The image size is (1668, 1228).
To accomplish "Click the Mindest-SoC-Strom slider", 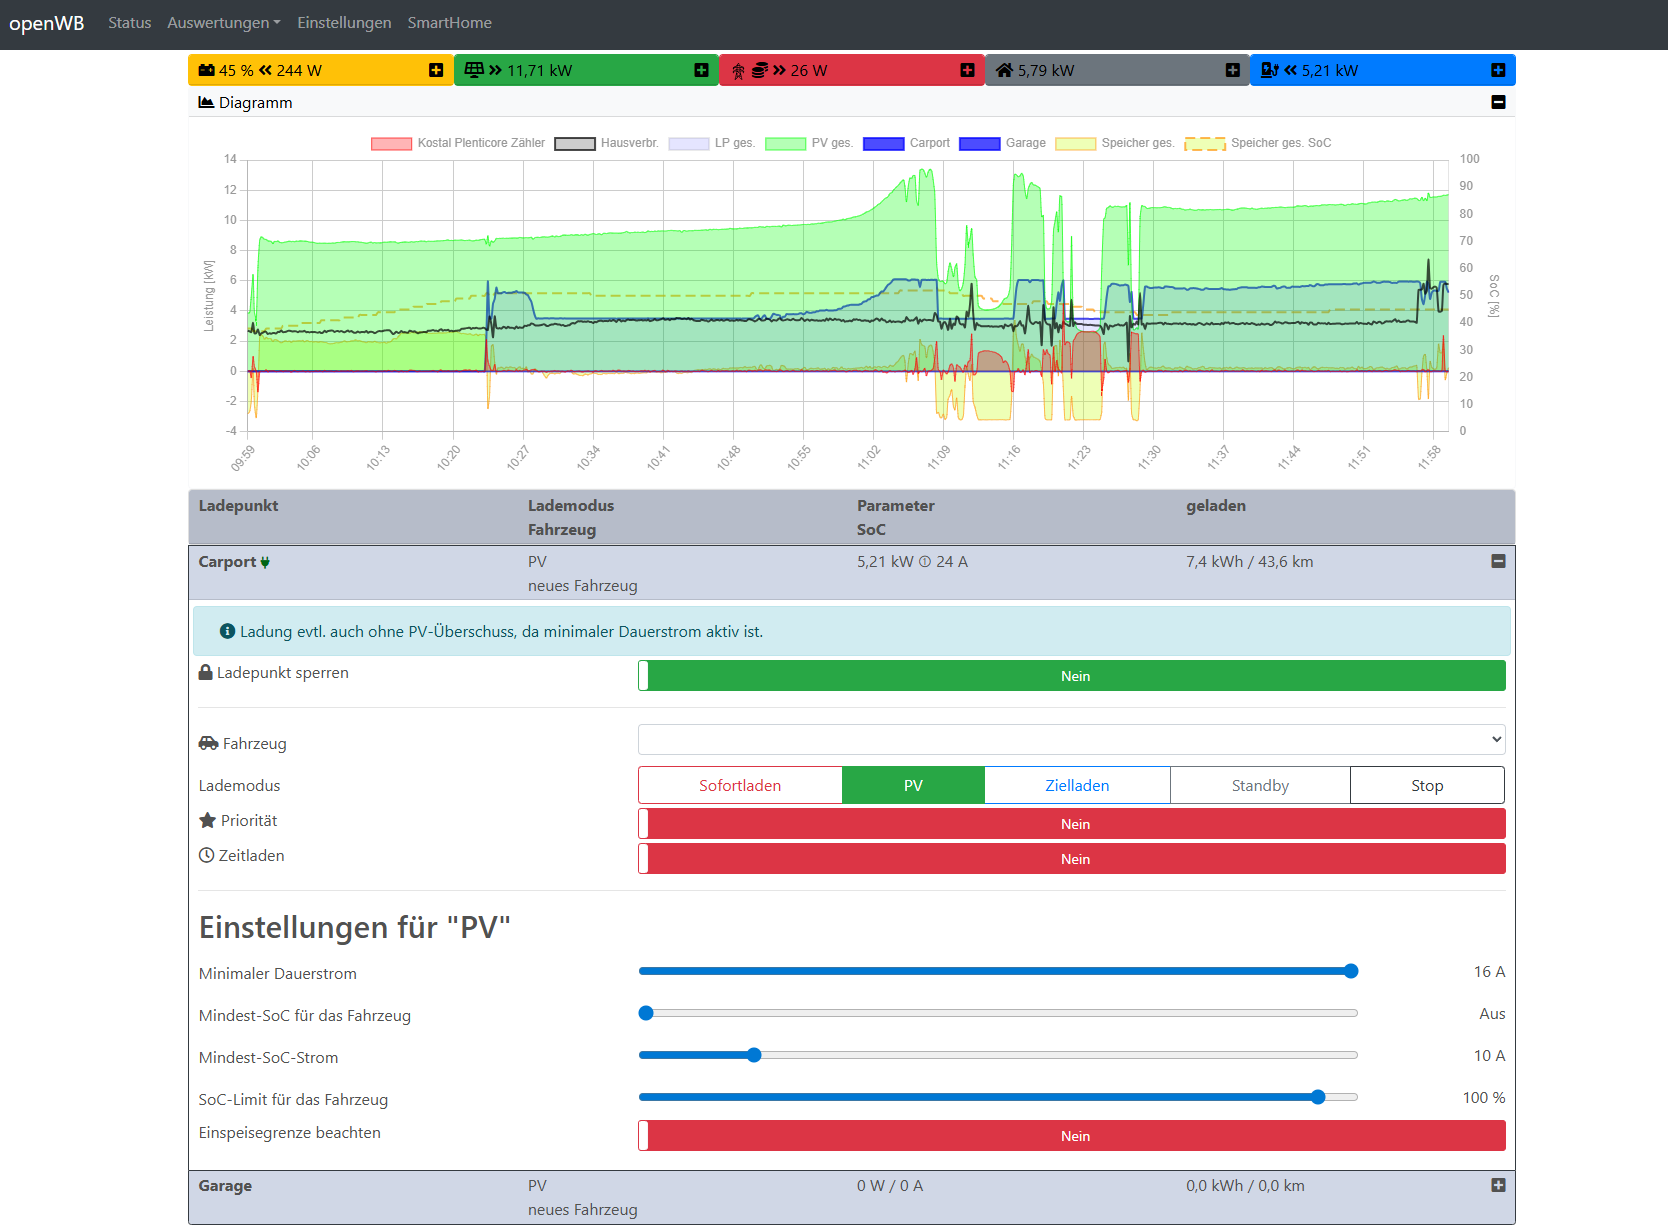I will tap(998, 1055).
